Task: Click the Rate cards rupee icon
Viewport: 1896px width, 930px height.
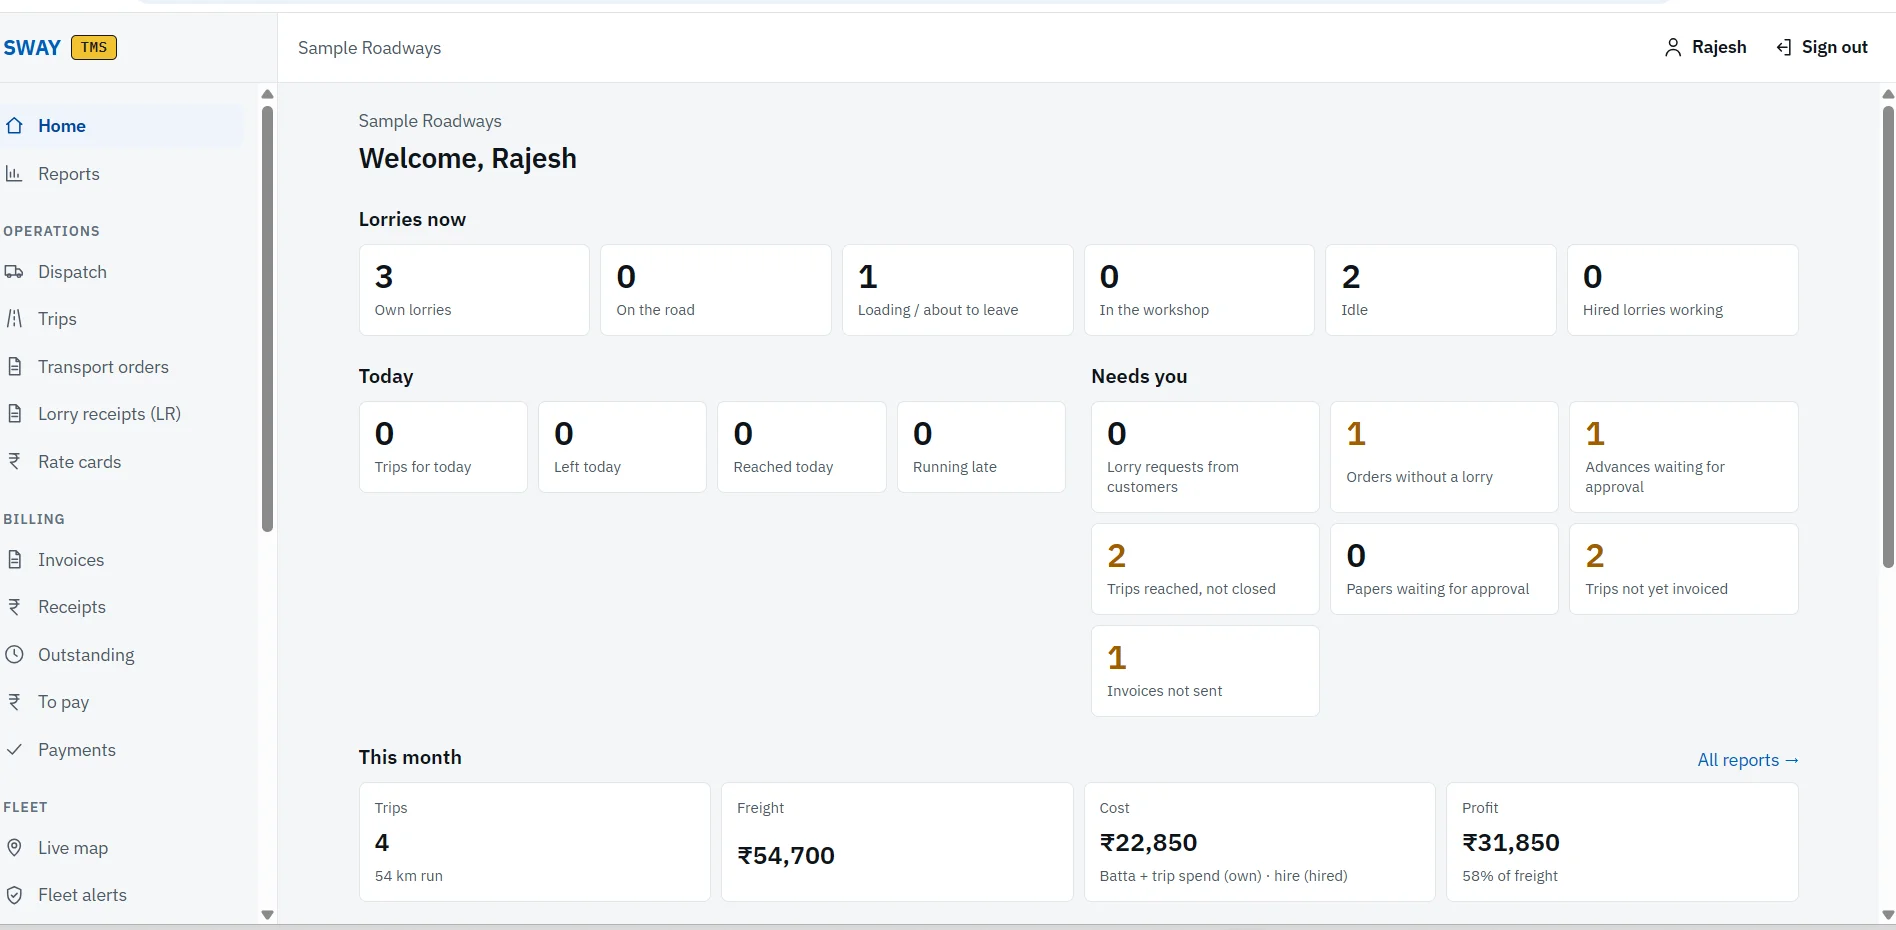Action: (14, 462)
